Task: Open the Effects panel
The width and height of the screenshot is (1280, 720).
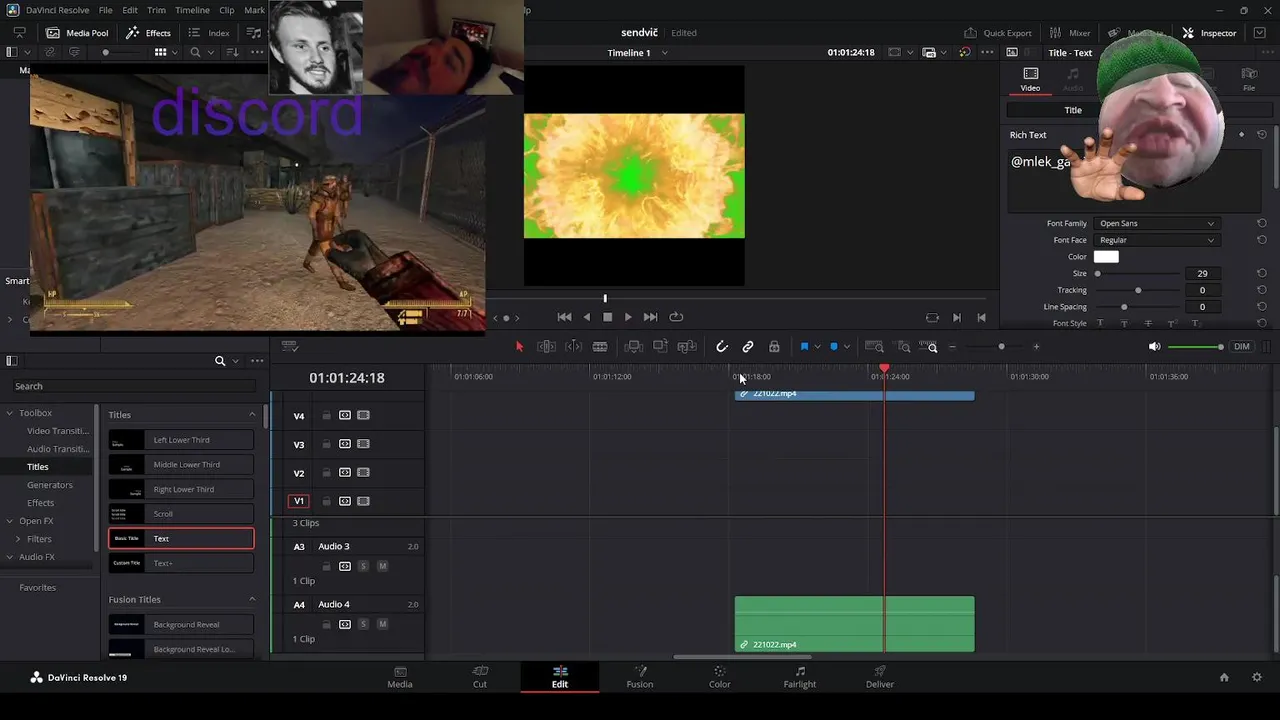Action: pyautogui.click(x=148, y=33)
